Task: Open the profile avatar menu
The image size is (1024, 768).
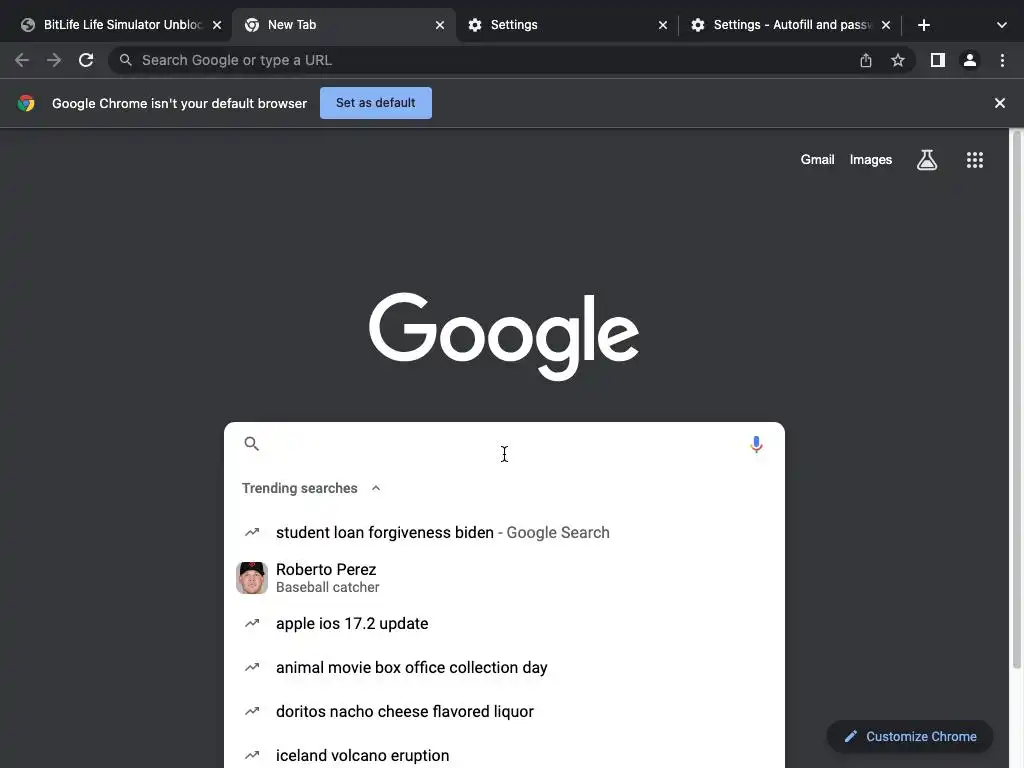Action: pyautogui.click(x=970, y=60)
